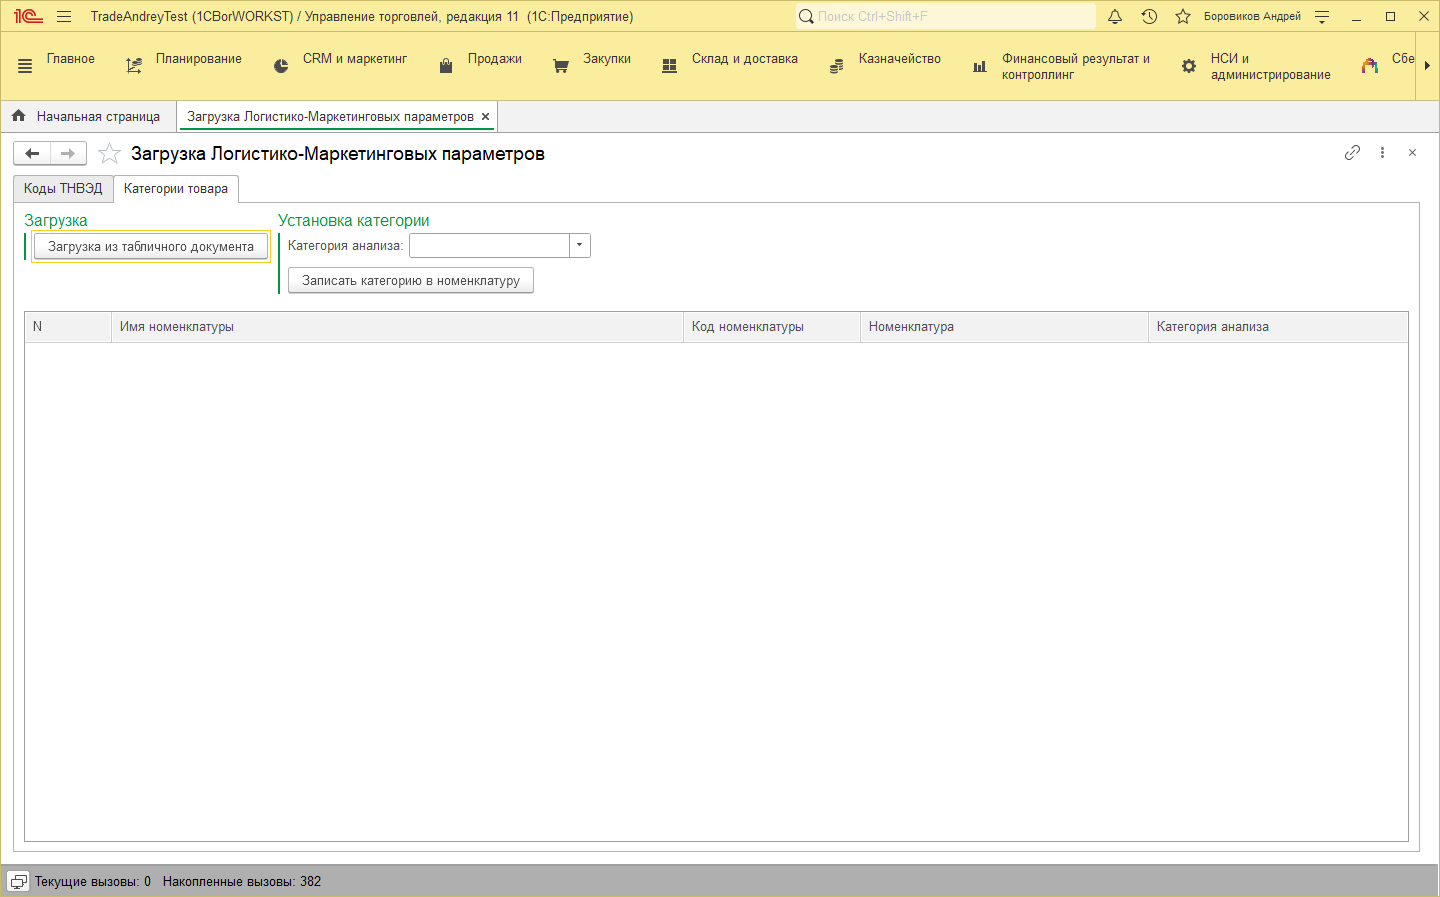Open the history clock icon
Screen dimensions: 1440x897
click(1149, 17)
